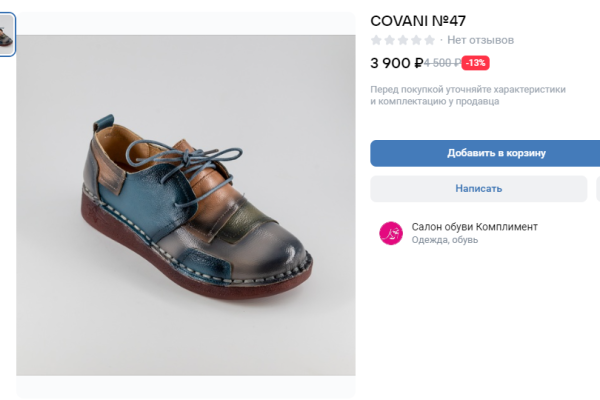Click the red -13% discount badge
This screenshot has width=600, height=400.
(x=475, y=63)
